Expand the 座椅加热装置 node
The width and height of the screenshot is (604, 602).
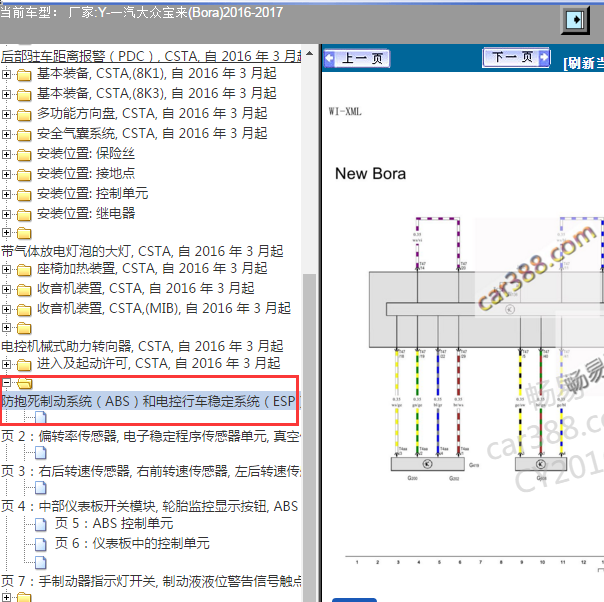coord(6,269)
